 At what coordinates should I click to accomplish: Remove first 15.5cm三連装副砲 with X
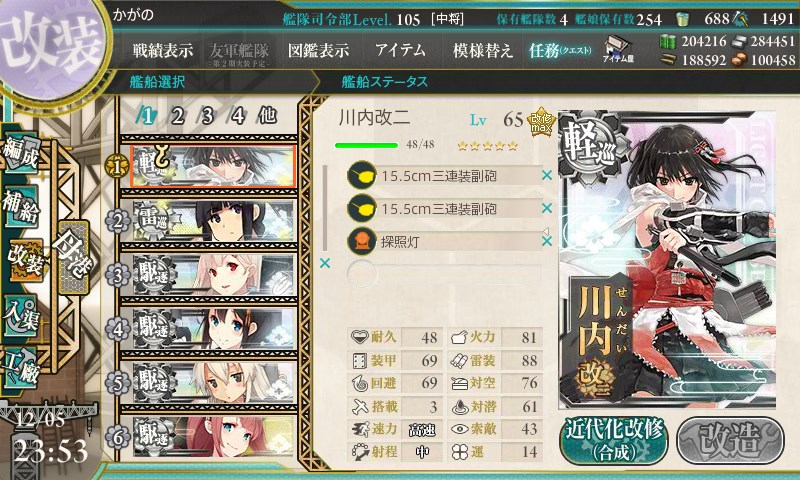tap(547, 175)
